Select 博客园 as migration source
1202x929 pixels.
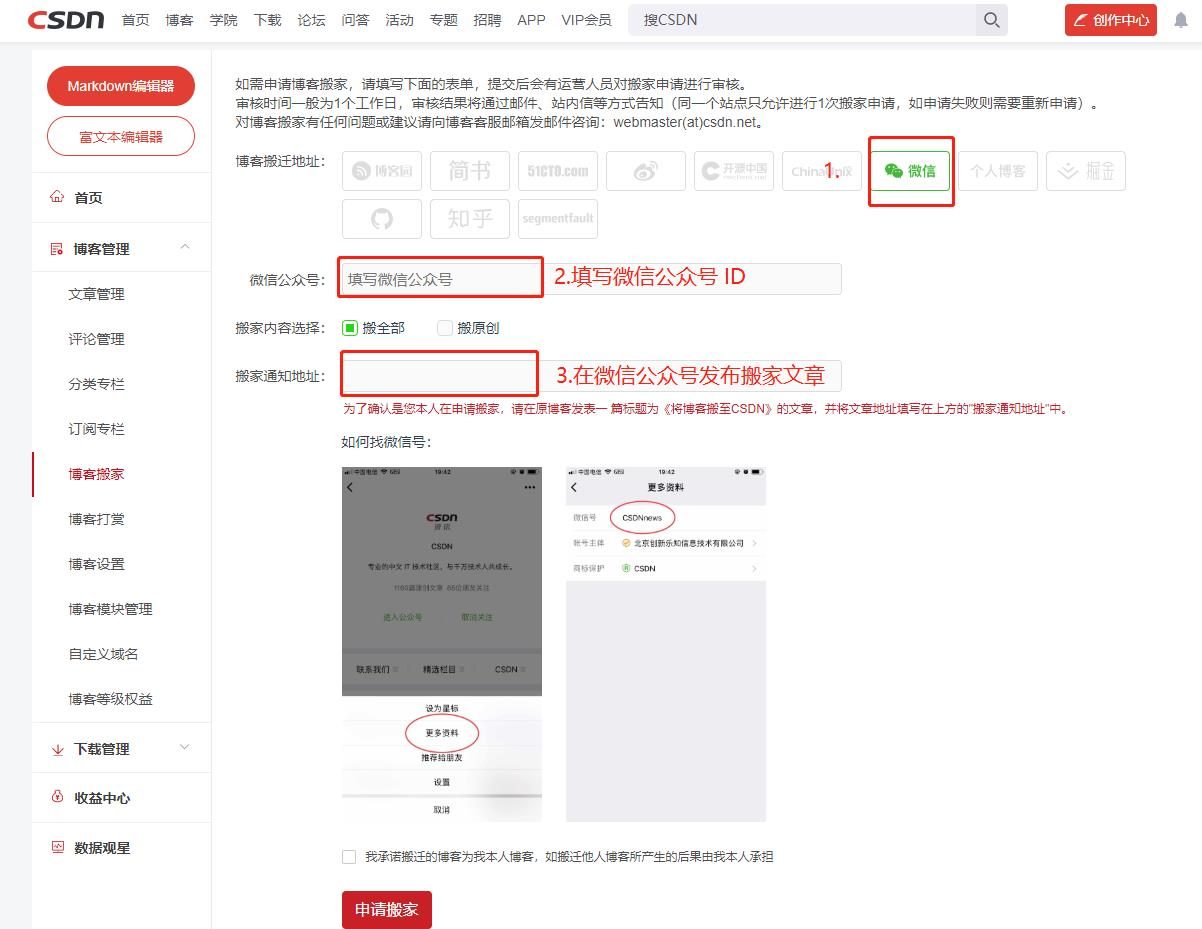pyautogui.click(x=382, y=171)
